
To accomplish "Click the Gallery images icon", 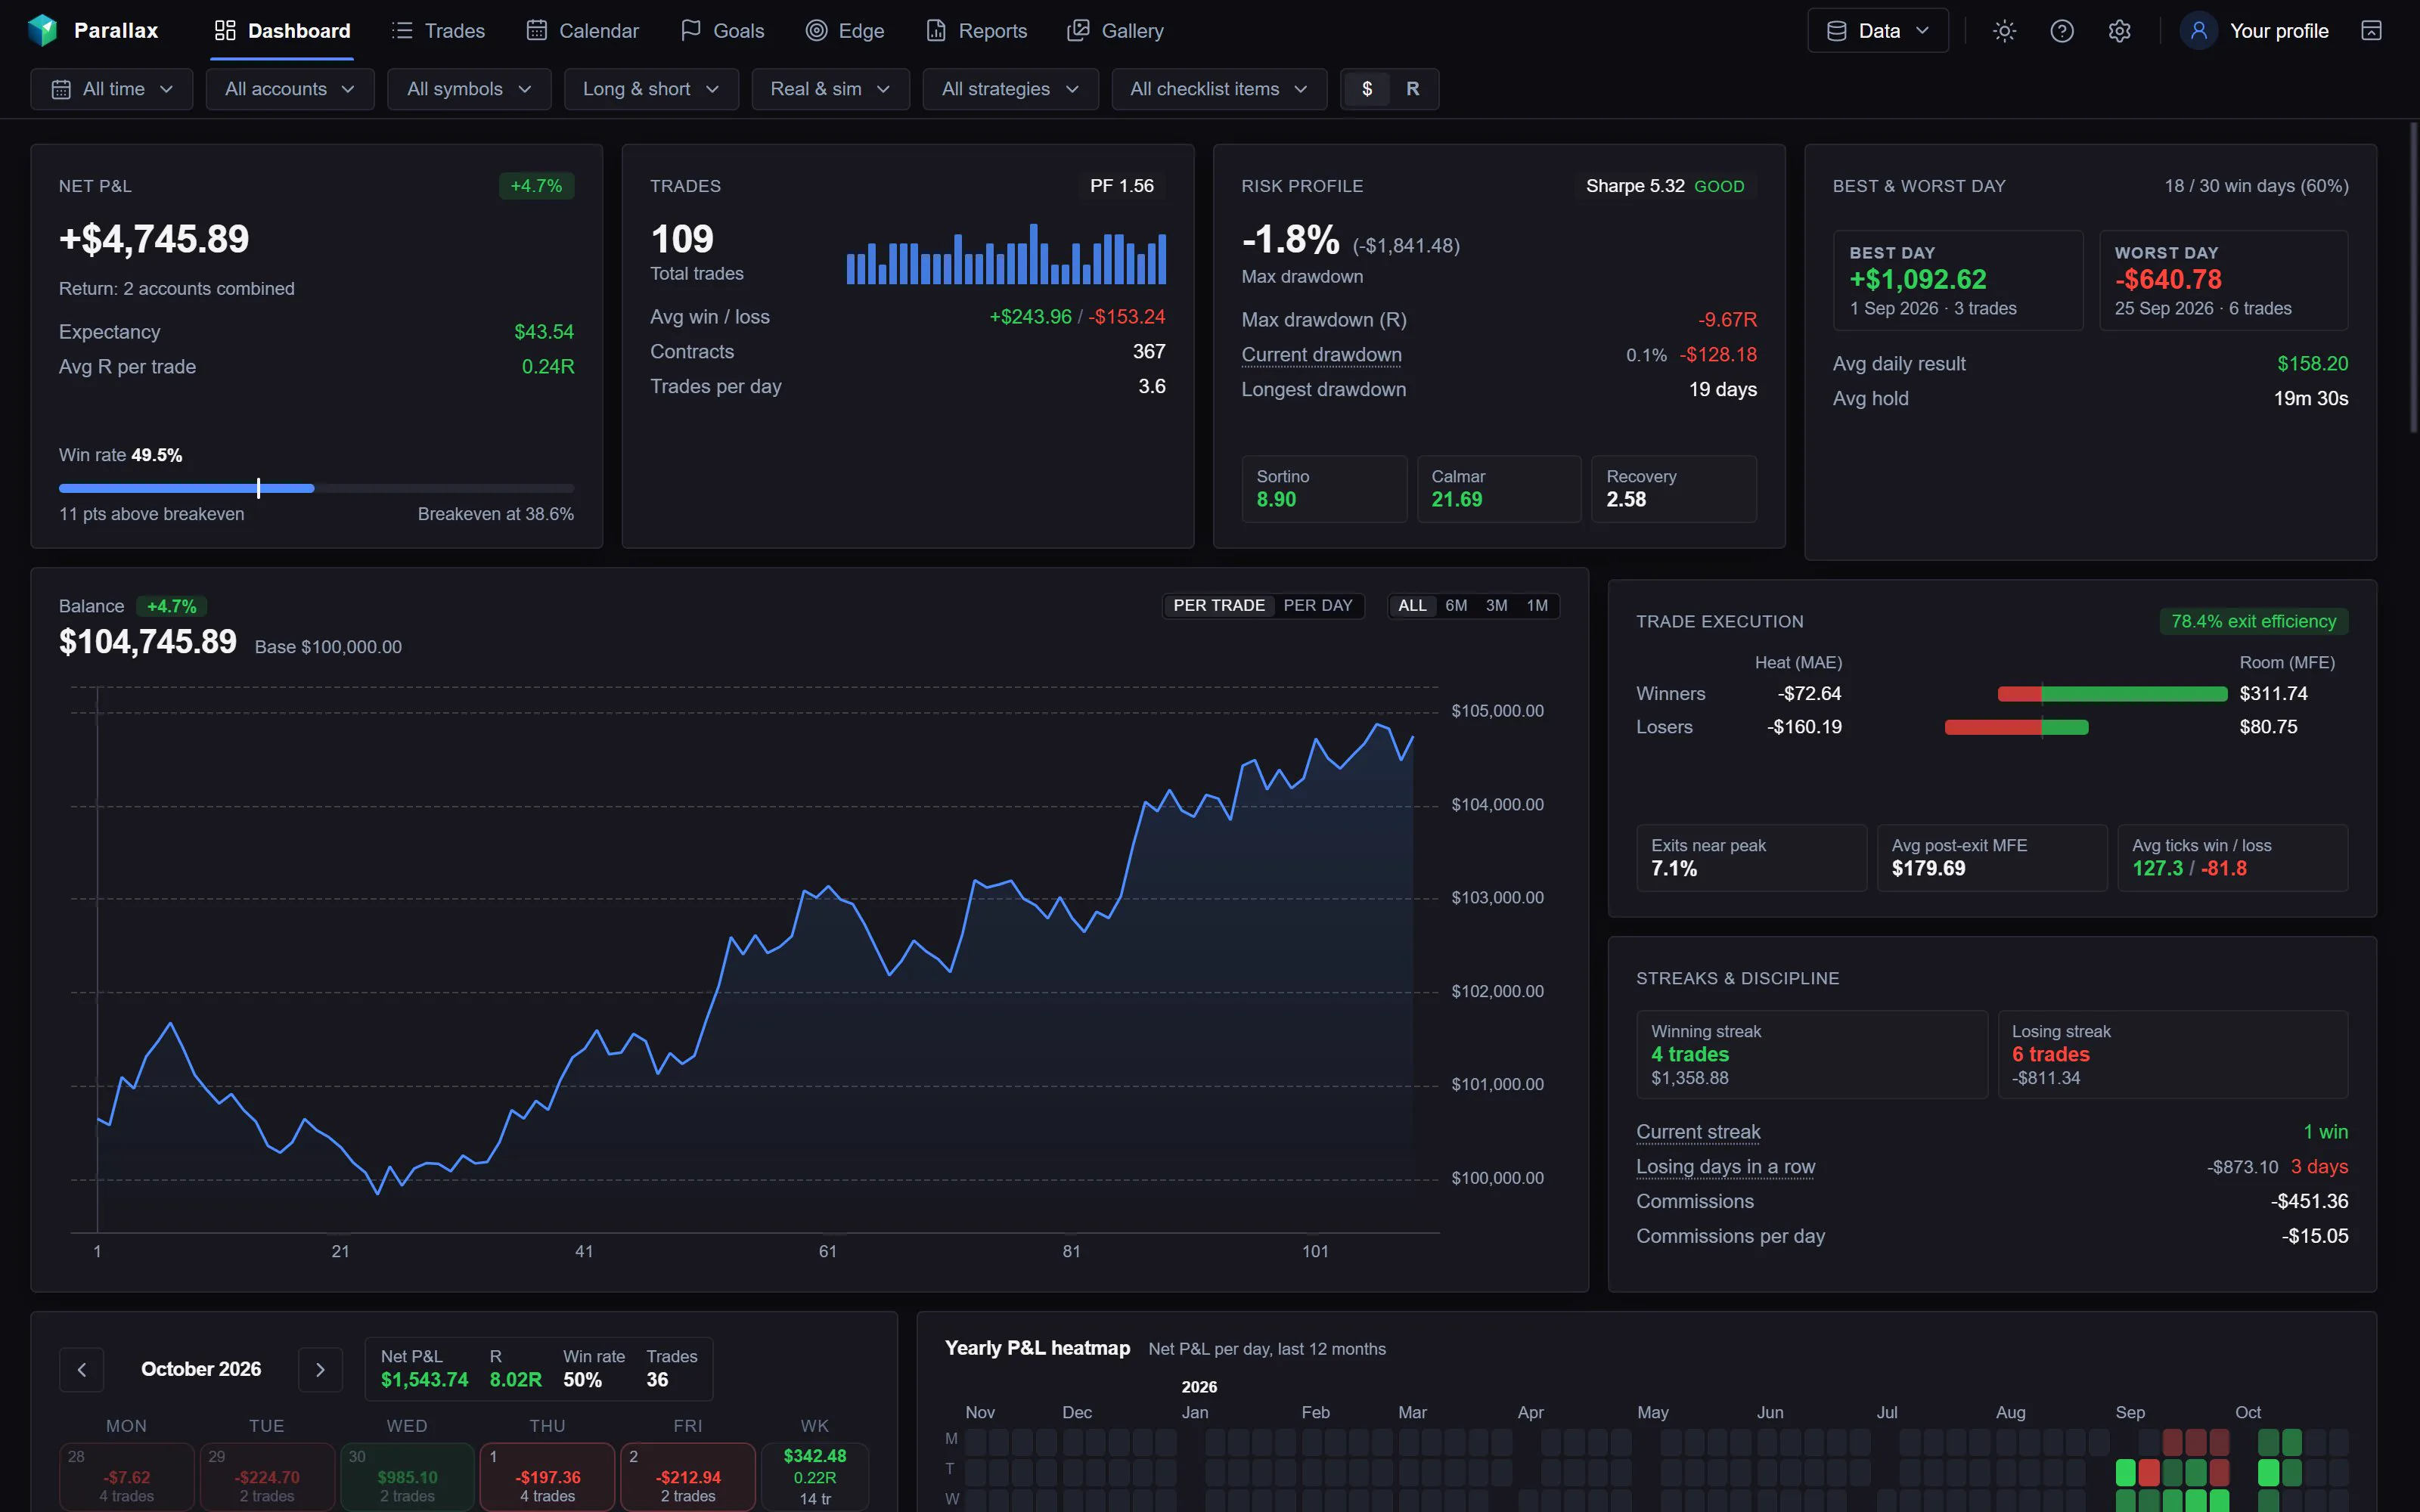I will (x=1078, y=31).
